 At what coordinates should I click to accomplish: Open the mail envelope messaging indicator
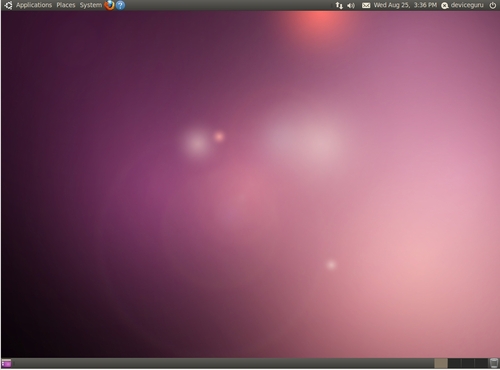tap(366, 5)
